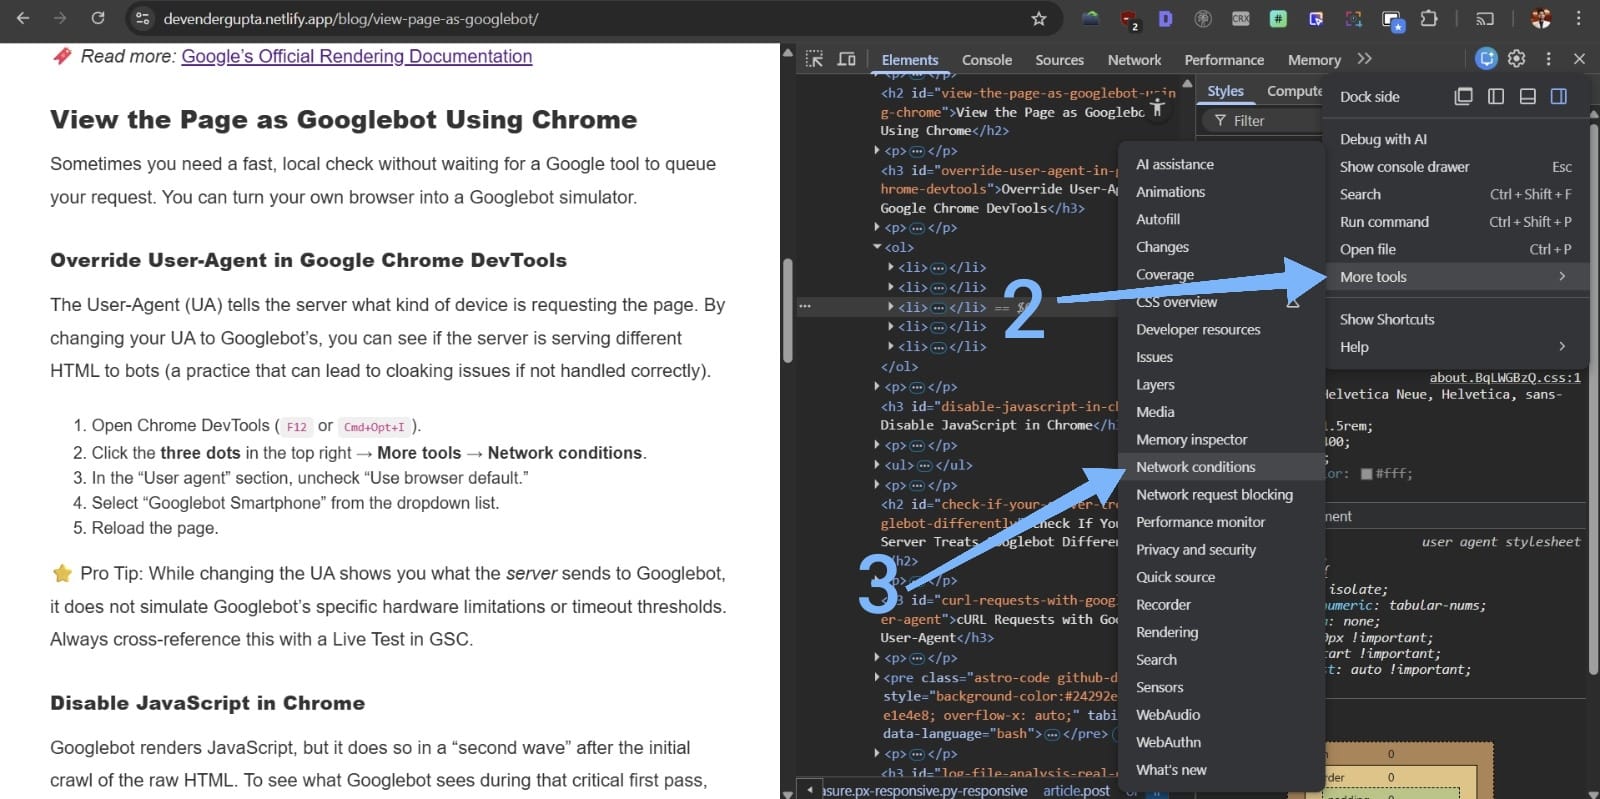This screenshot has width=1600, height=799.
Task: Open the blue AI assistance button
Action: (x=1487, y=59)
